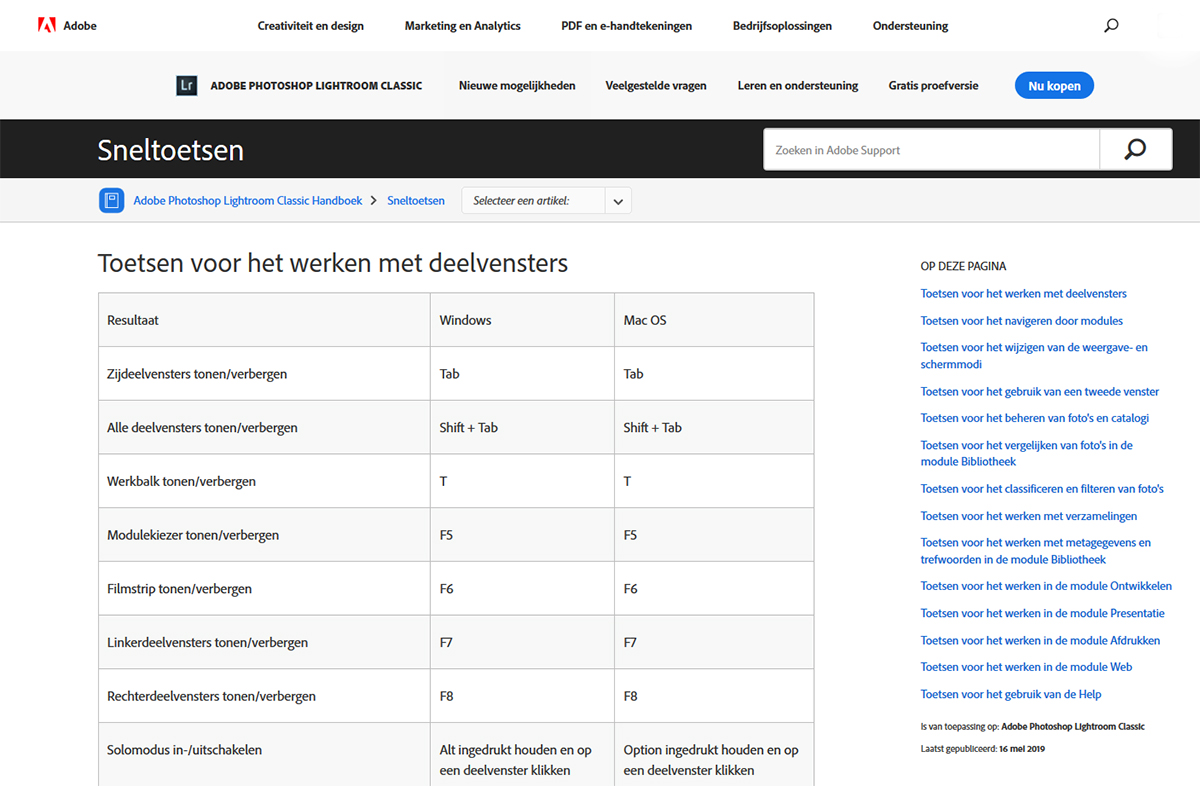Go to Nieuwe mogelijkheden tab
Image resolution: width=1200 pixels, height=786 pixels.
click(x=517, y=86)
